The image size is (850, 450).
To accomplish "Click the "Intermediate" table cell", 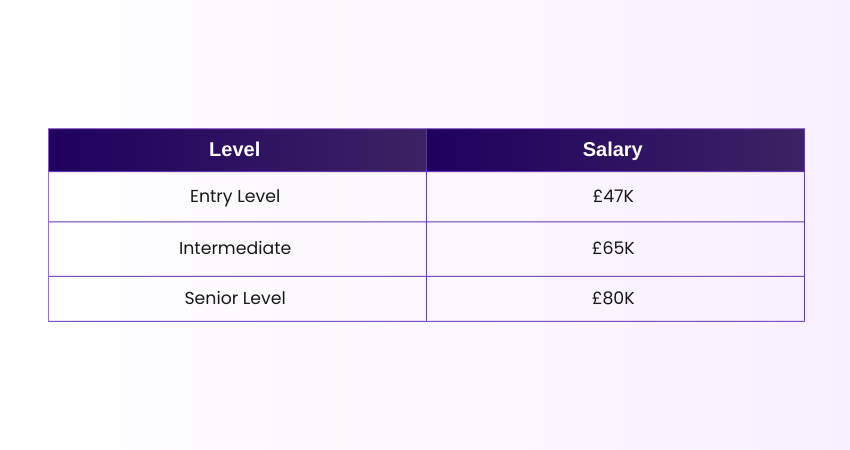I will pos(235,248).
